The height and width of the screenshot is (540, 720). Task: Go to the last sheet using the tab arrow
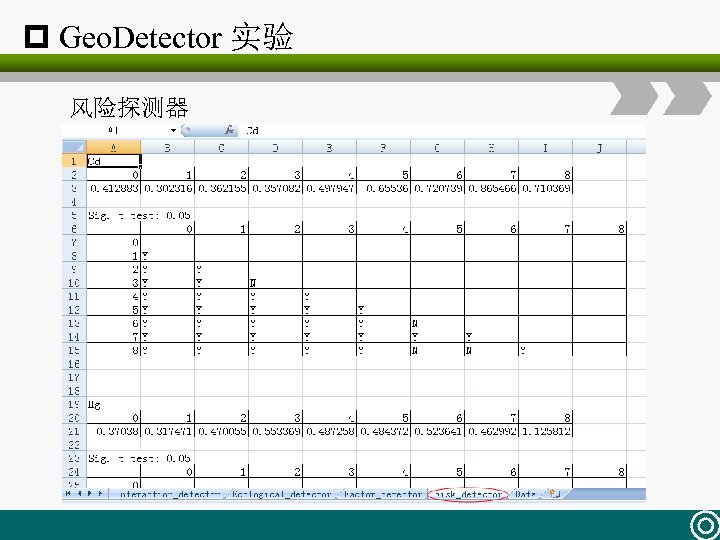[x=101, y=494]
